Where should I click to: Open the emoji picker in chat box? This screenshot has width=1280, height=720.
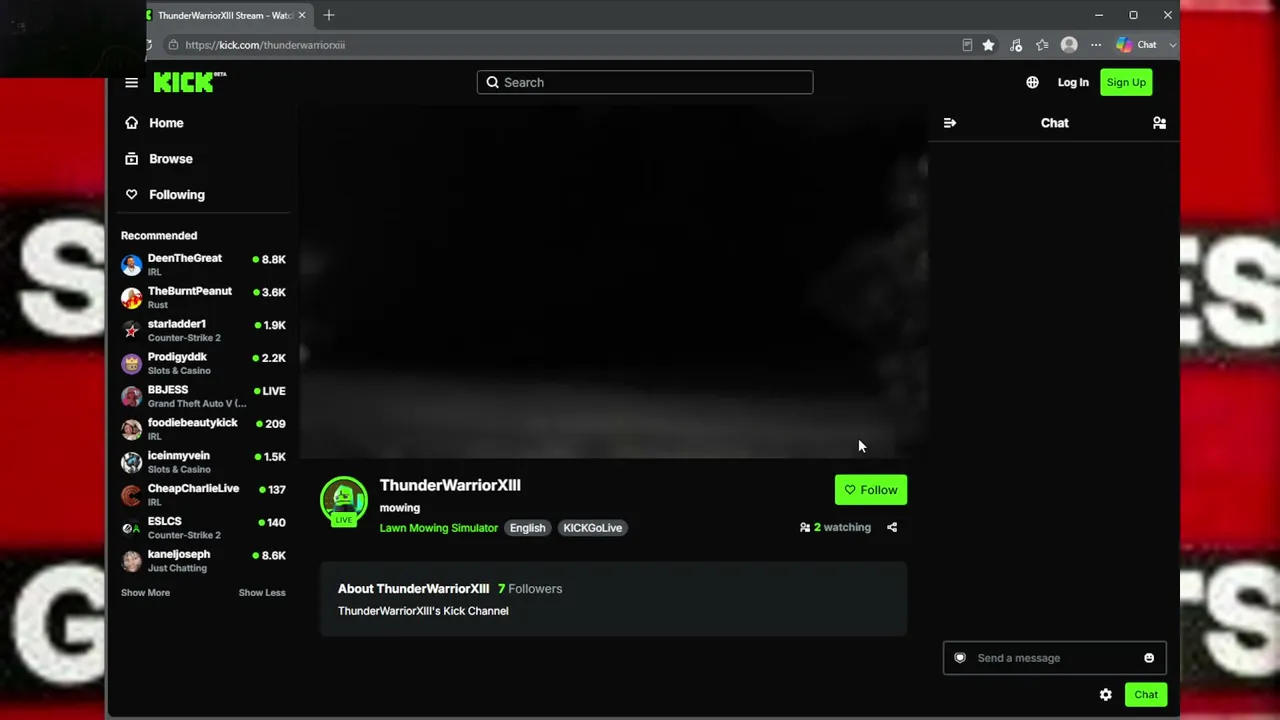(1149, 658)
